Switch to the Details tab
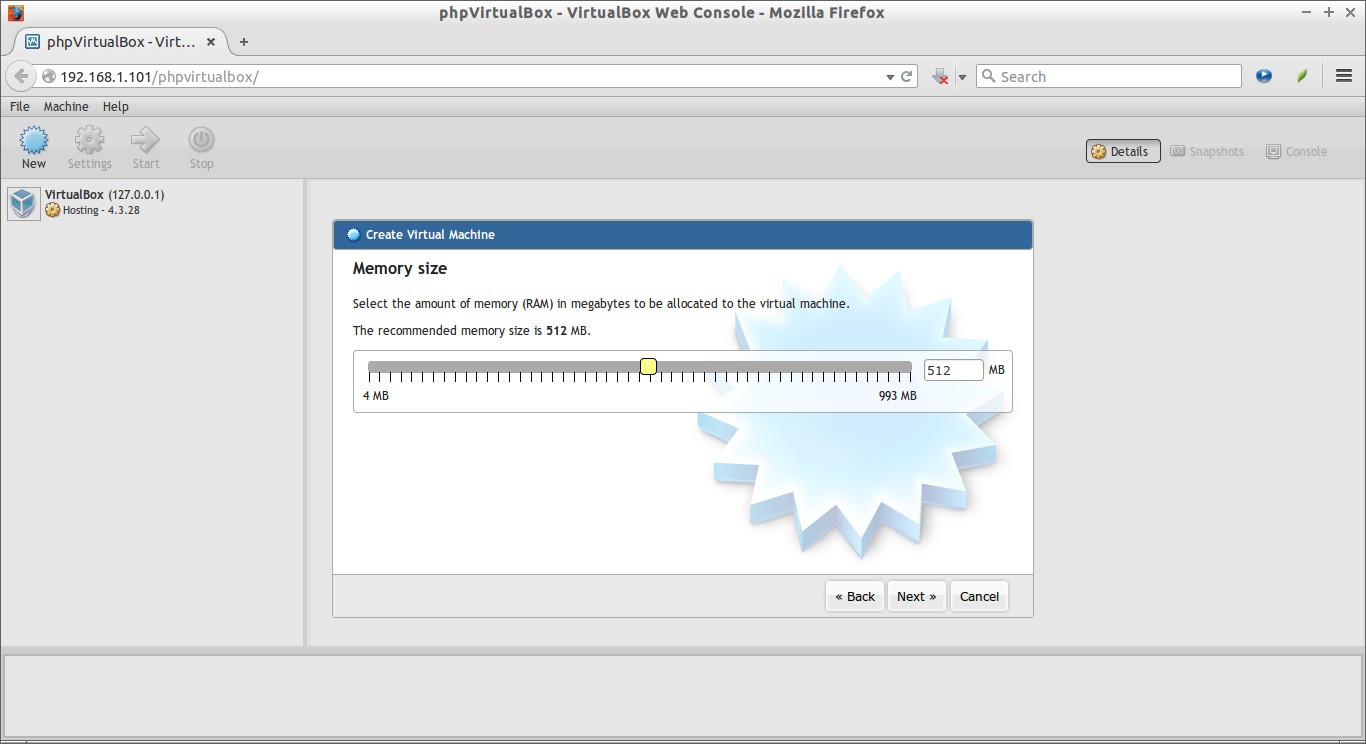The height and width of the screenshot is (744, 1366). [x=1123, y=151]
